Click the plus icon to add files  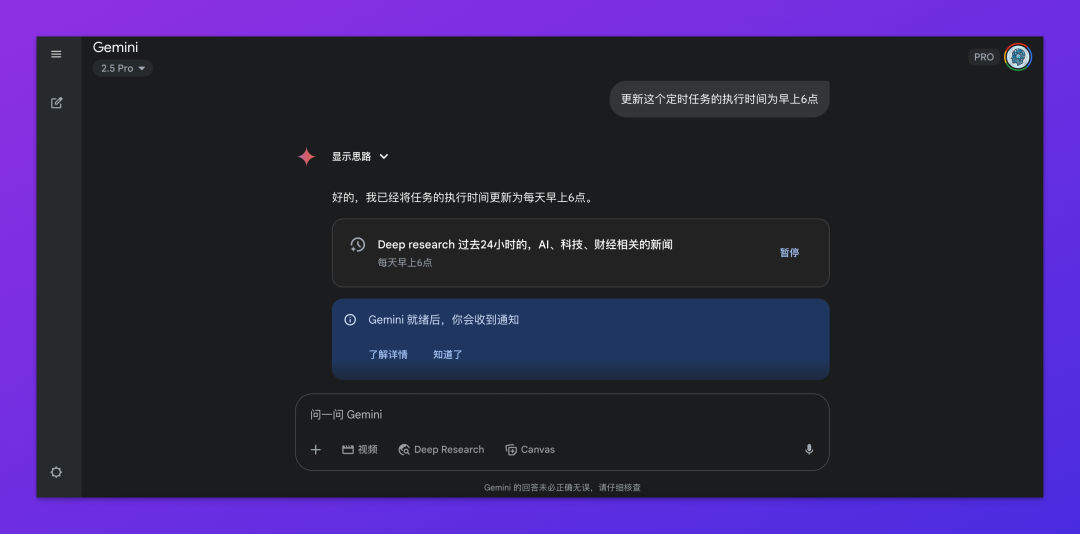(x=315, y=449)
